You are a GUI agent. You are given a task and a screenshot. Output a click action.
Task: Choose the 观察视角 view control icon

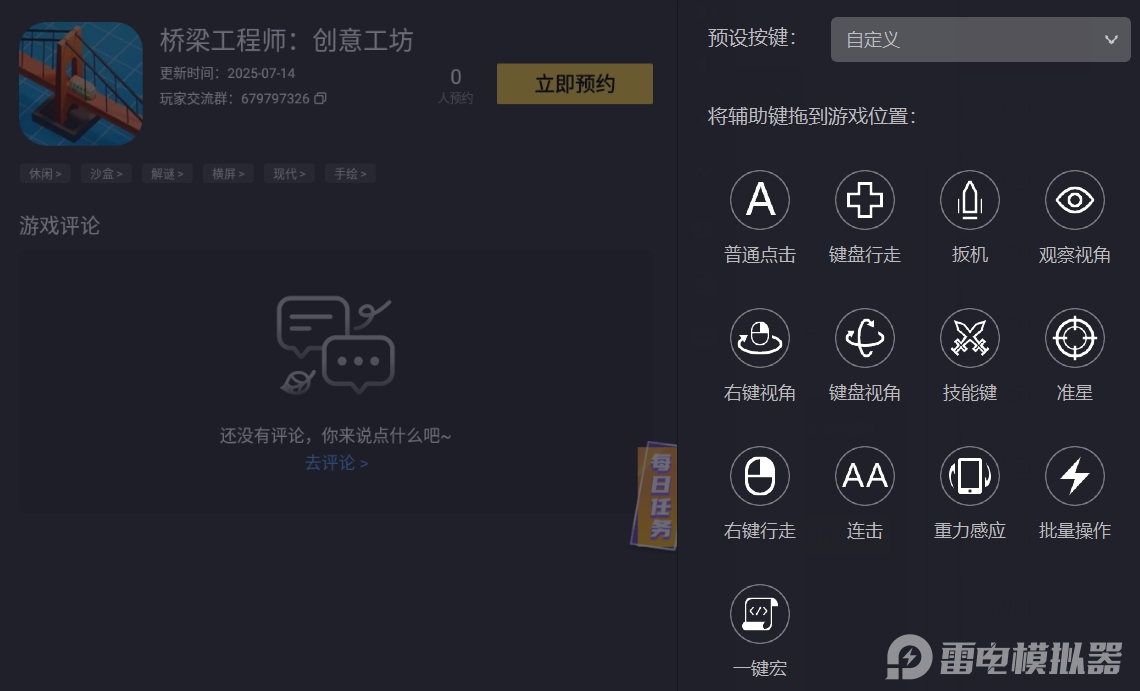1074,199
